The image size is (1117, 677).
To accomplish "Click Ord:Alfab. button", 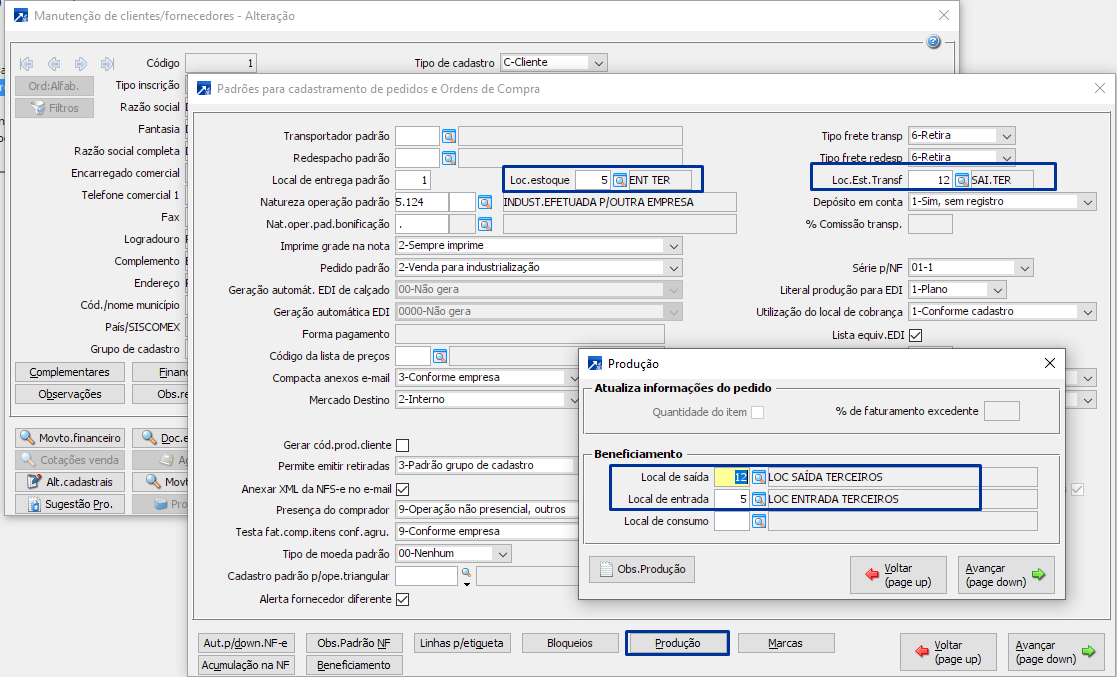I will click(x=54, y=86).
